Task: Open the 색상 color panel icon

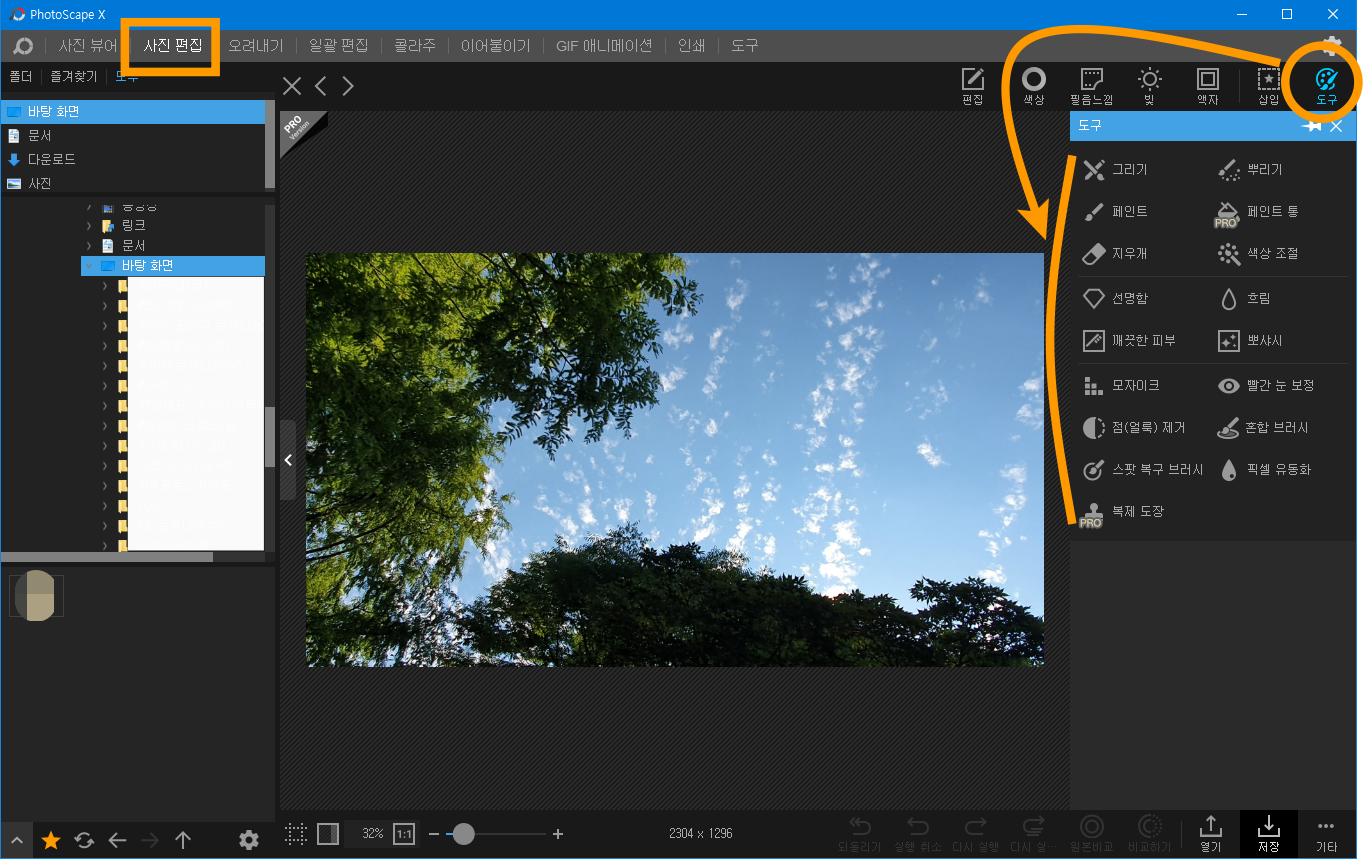Action: tap(1033, 86)
